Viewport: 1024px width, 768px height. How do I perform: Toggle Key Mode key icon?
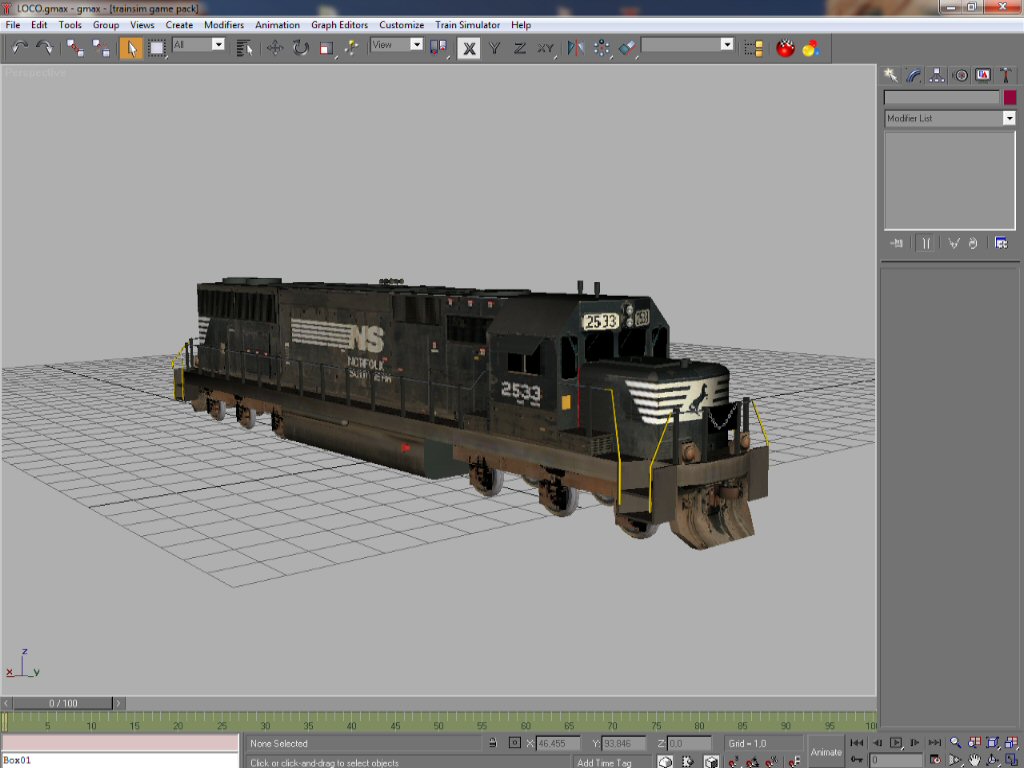pos(857,760)
